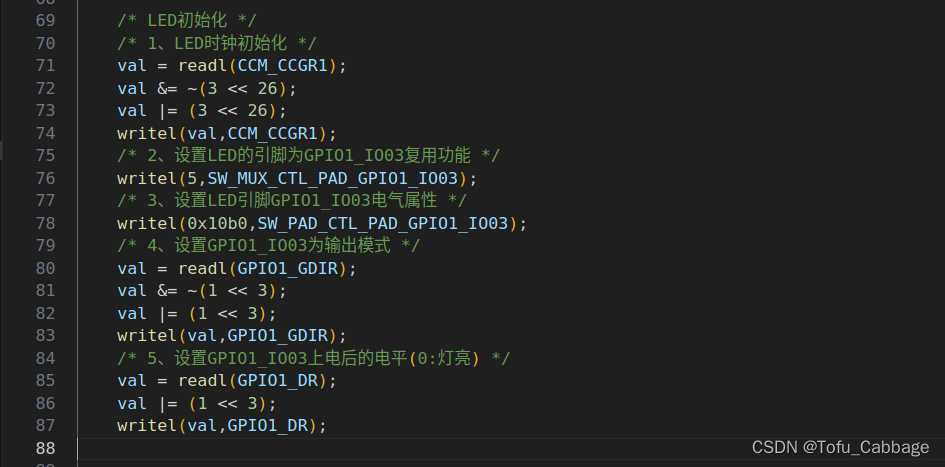Click line number 78 in the gutter

[45, 224]
